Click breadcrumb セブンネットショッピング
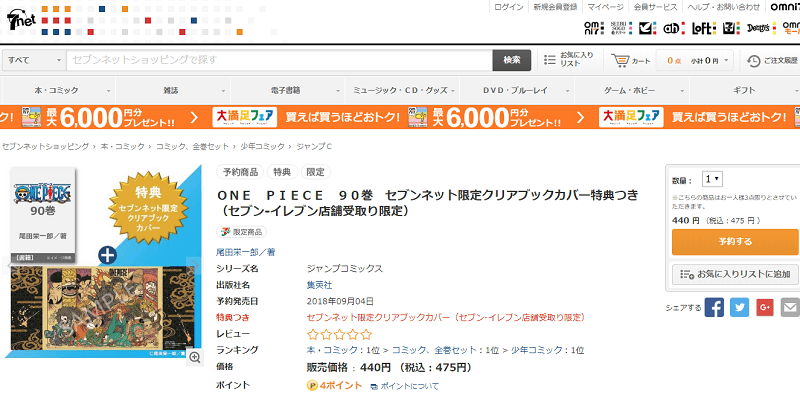 pos(45,146)
